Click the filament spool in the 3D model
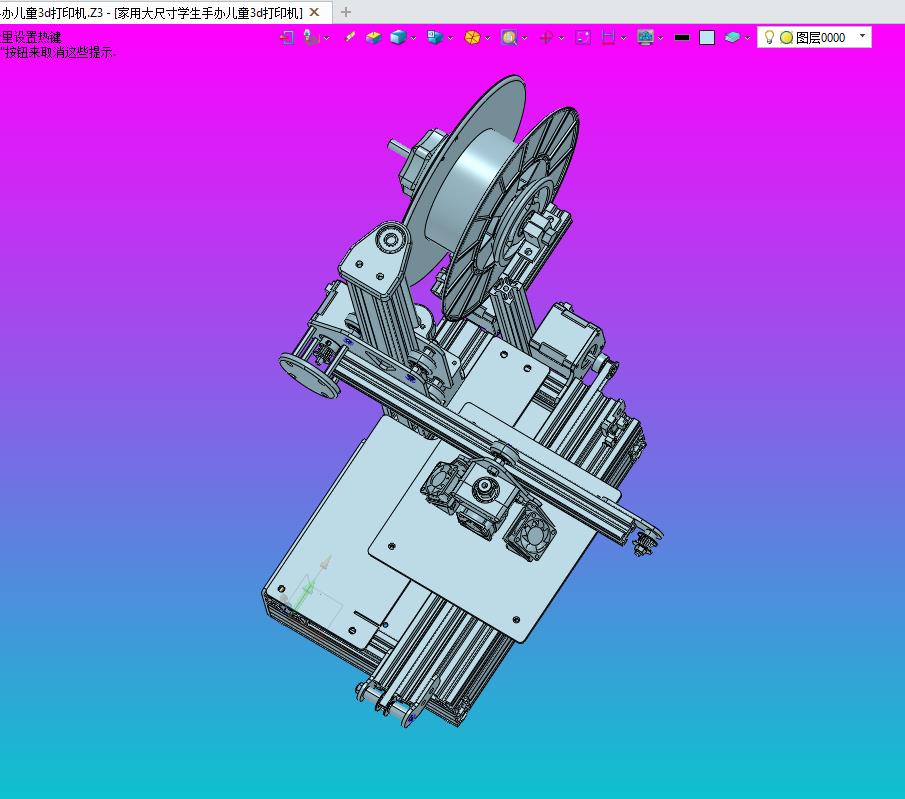Screen dimensions: 905x799 pos(491,196)
